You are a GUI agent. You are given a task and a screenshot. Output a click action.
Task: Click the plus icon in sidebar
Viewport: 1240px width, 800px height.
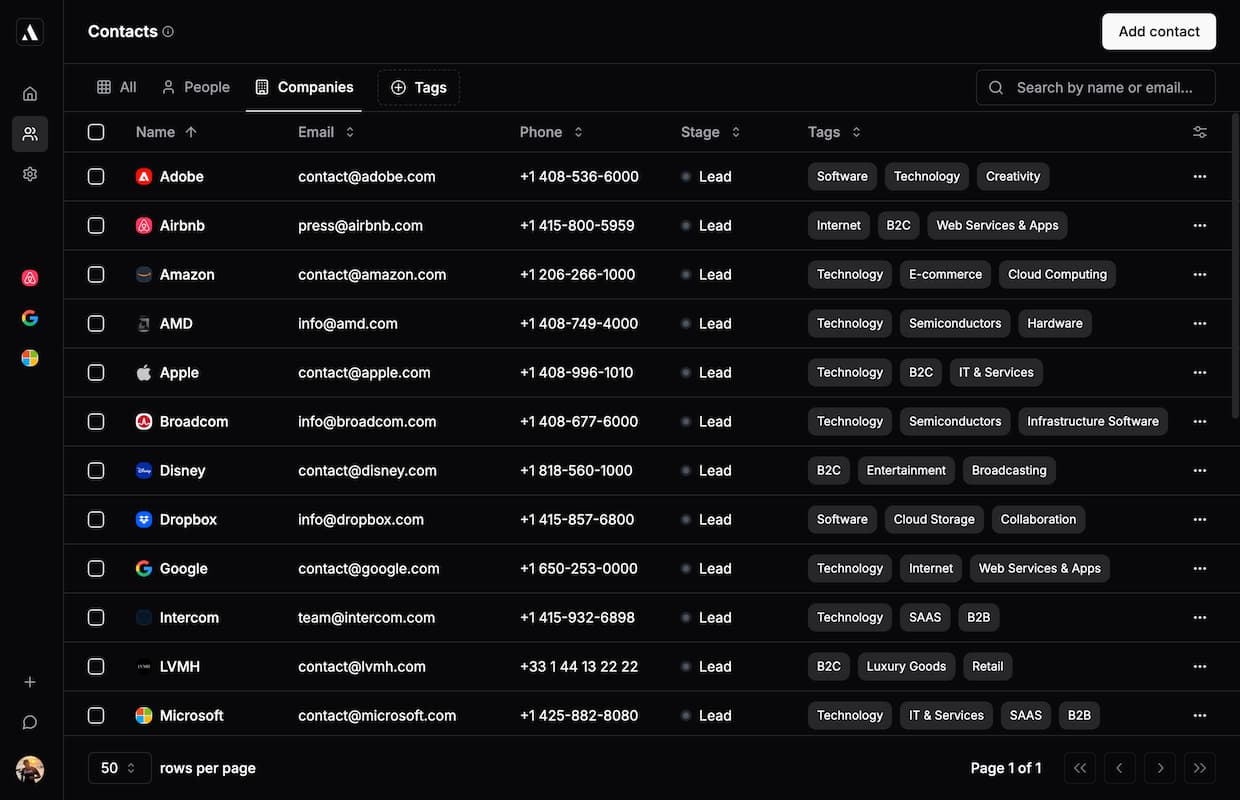point(30,682)
